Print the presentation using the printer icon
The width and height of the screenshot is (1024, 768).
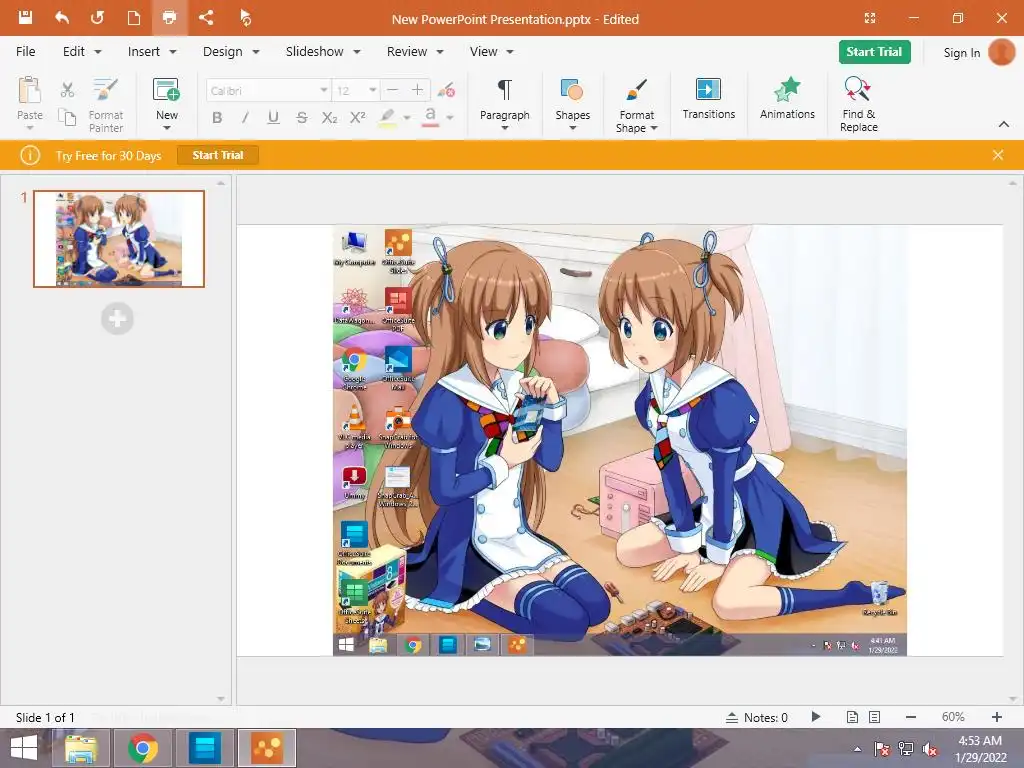(169, 18)
